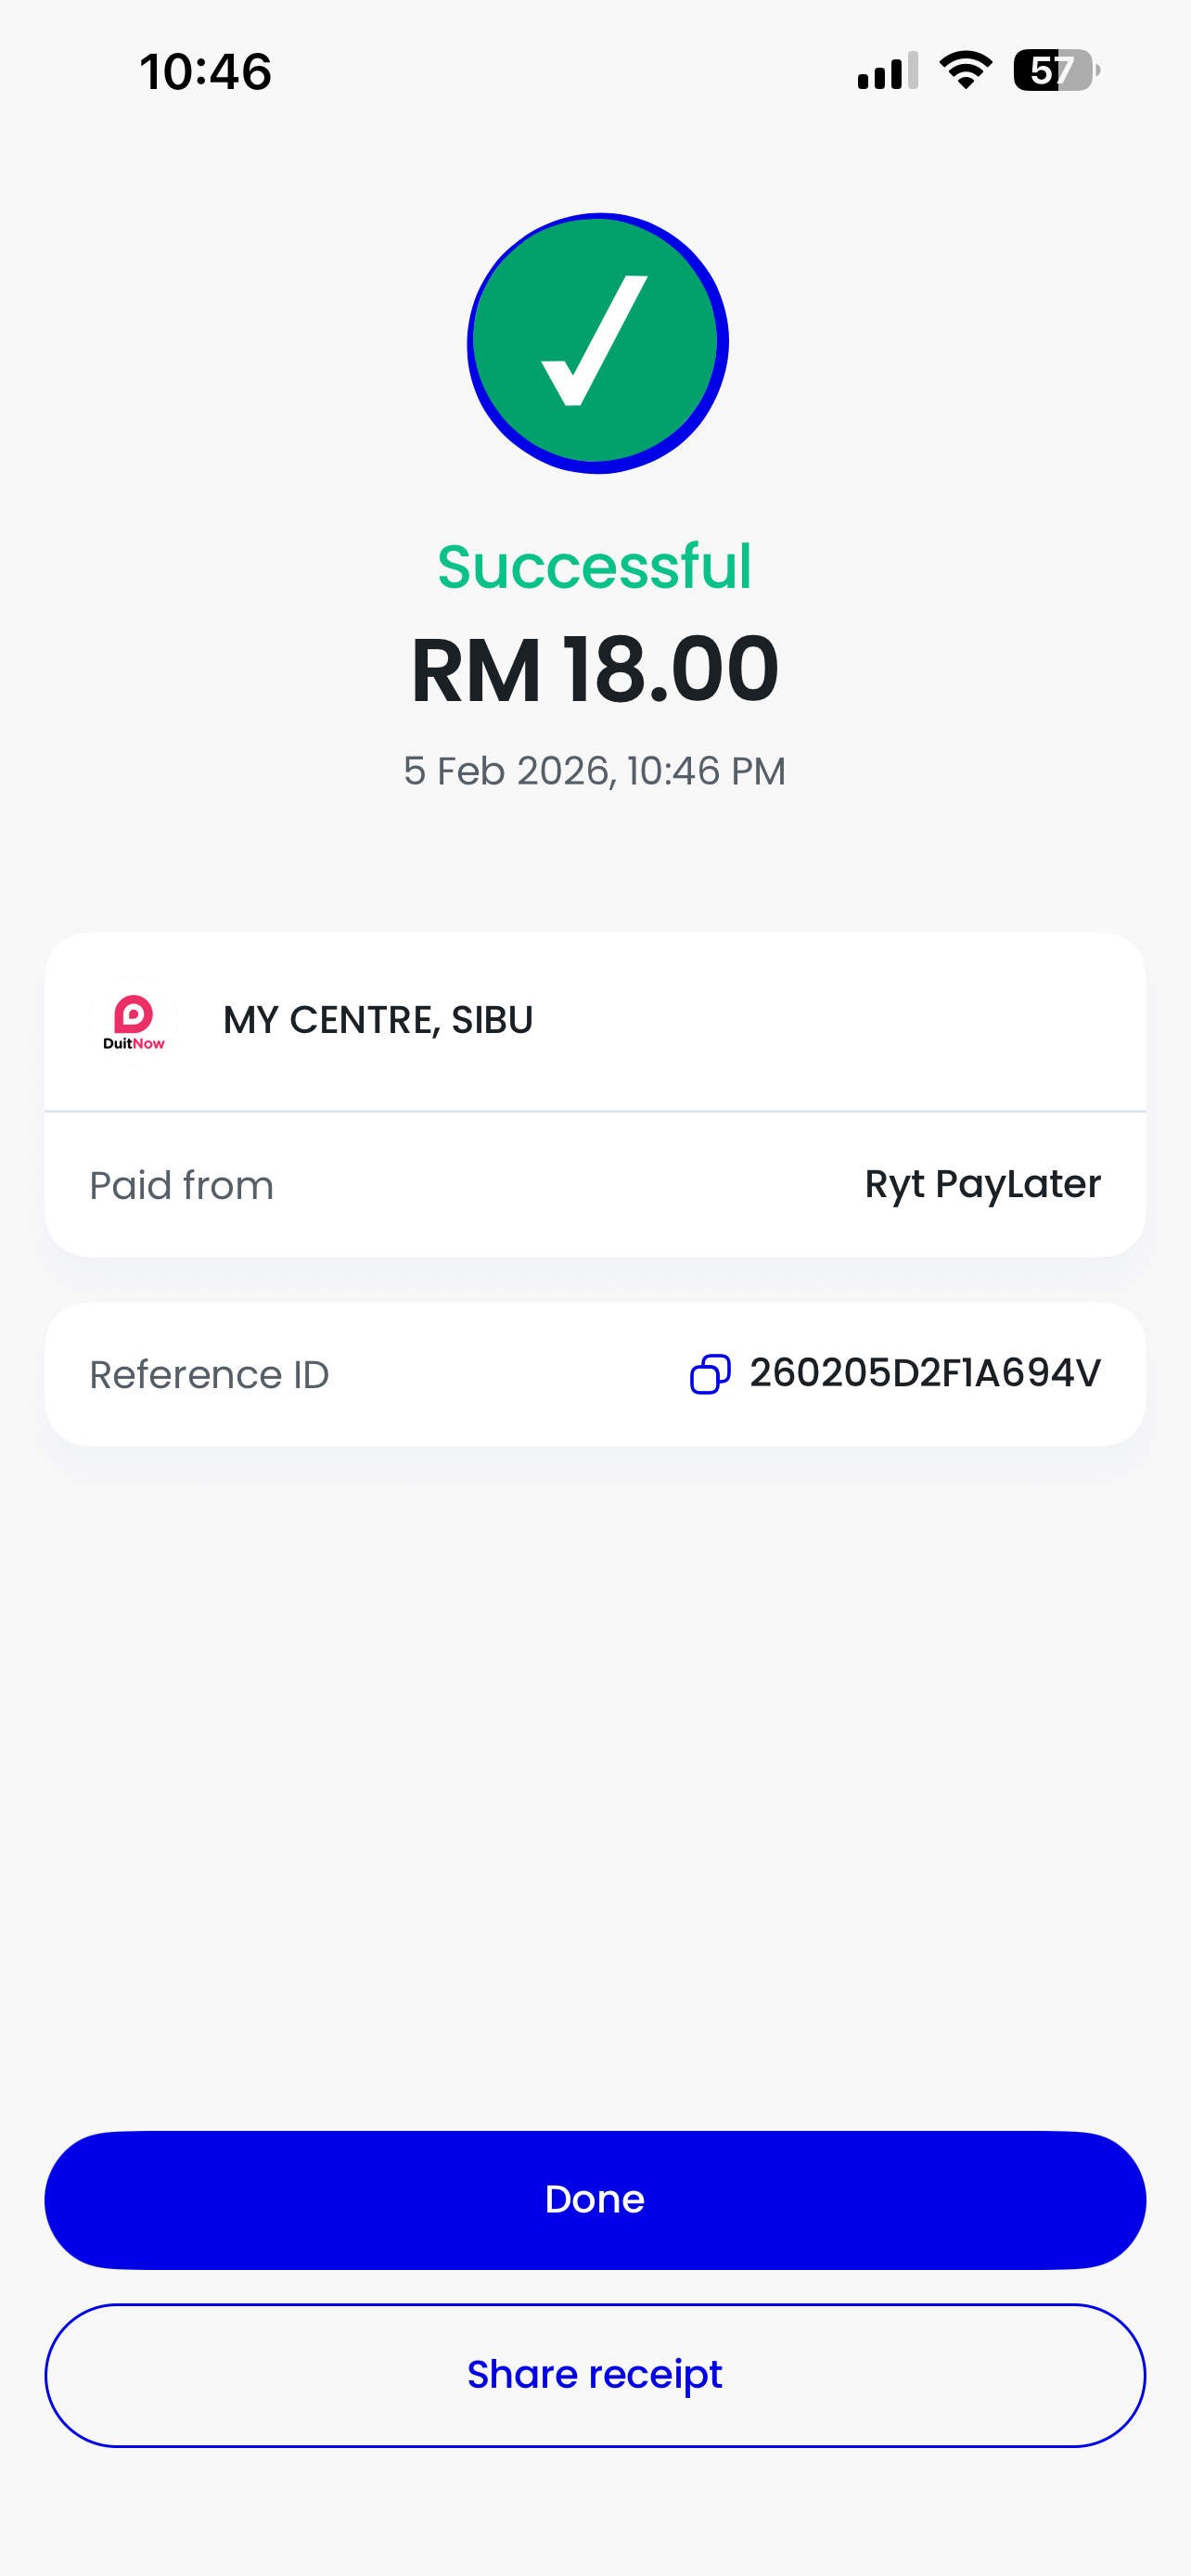
Task: Click the Paid from label
Action: 181,1185
